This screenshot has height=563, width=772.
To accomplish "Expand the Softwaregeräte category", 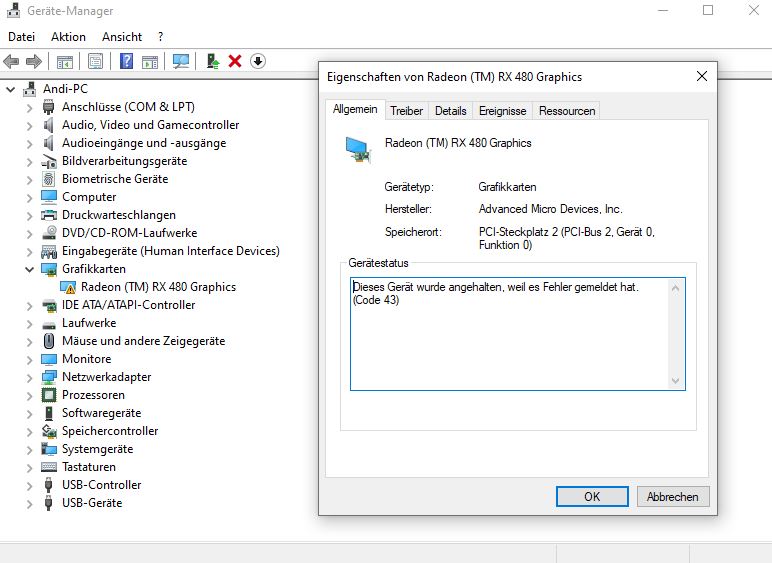I will point(30,413).
